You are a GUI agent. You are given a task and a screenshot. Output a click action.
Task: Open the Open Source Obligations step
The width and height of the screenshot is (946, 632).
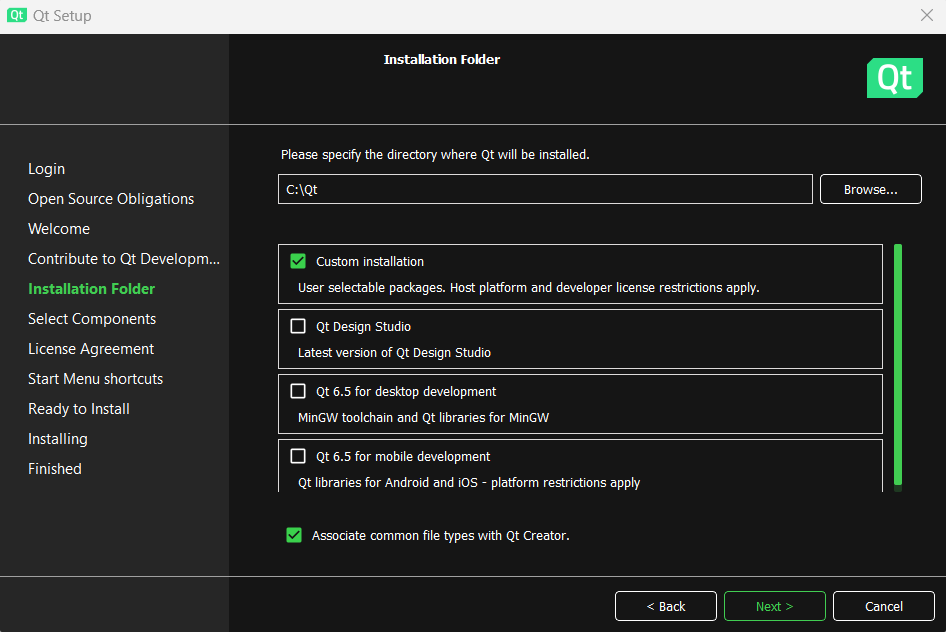coord(111,199)
